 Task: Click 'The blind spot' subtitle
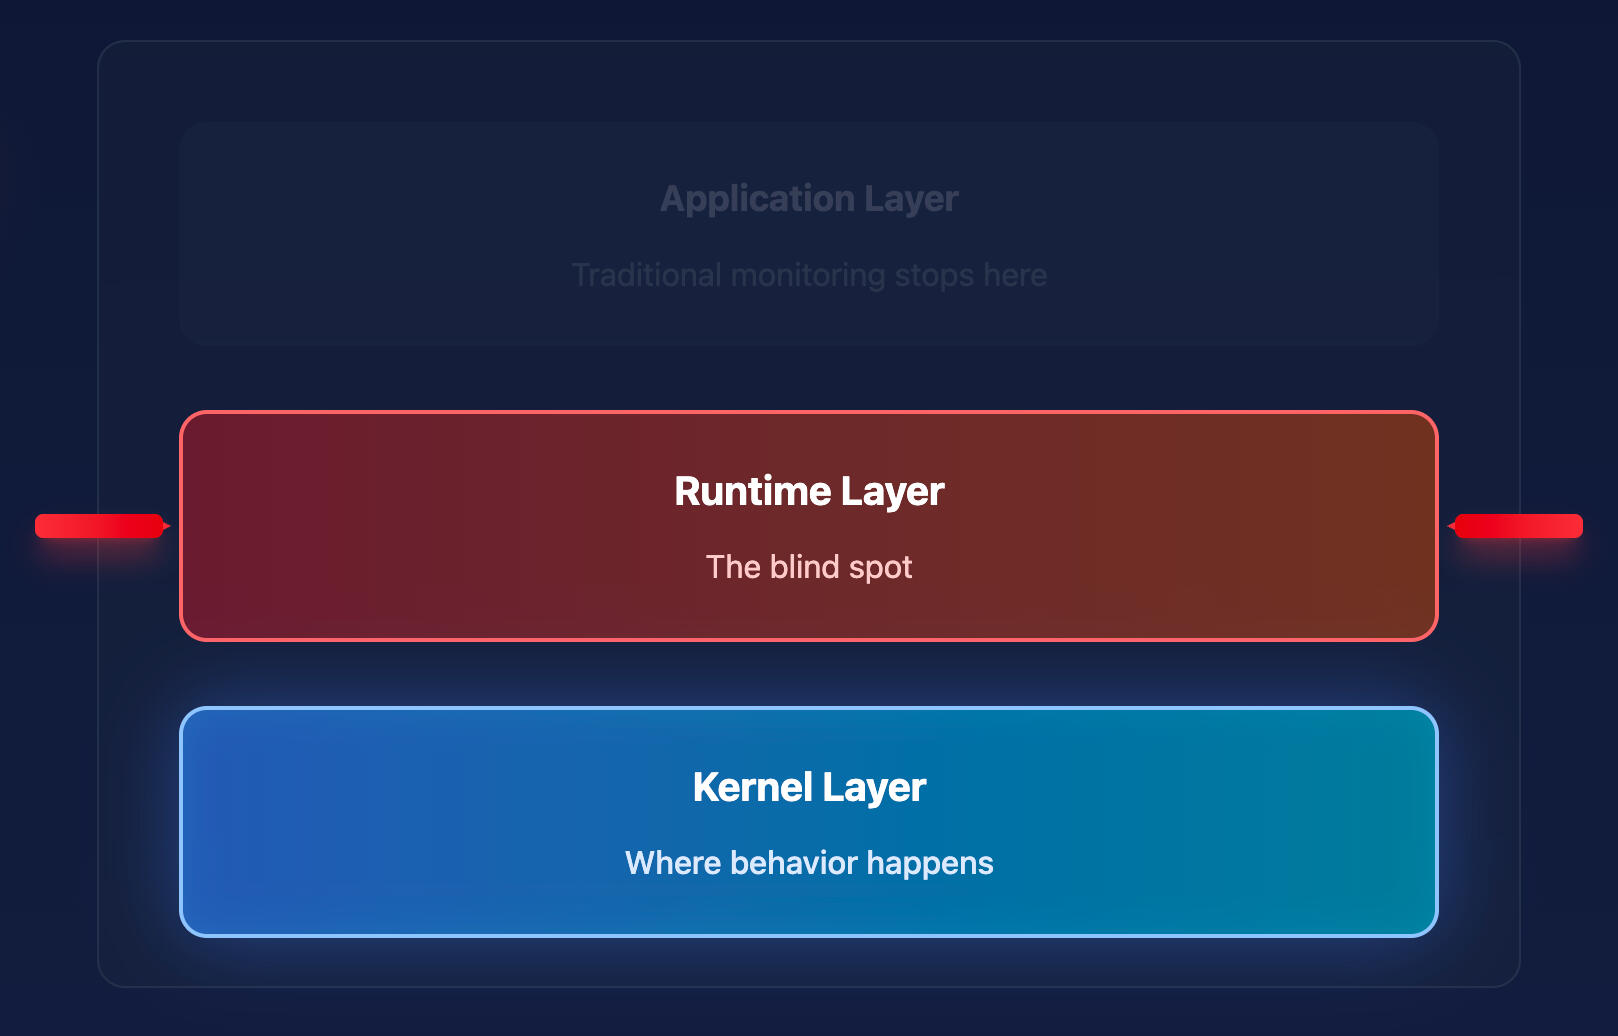(x=809, y=567)
